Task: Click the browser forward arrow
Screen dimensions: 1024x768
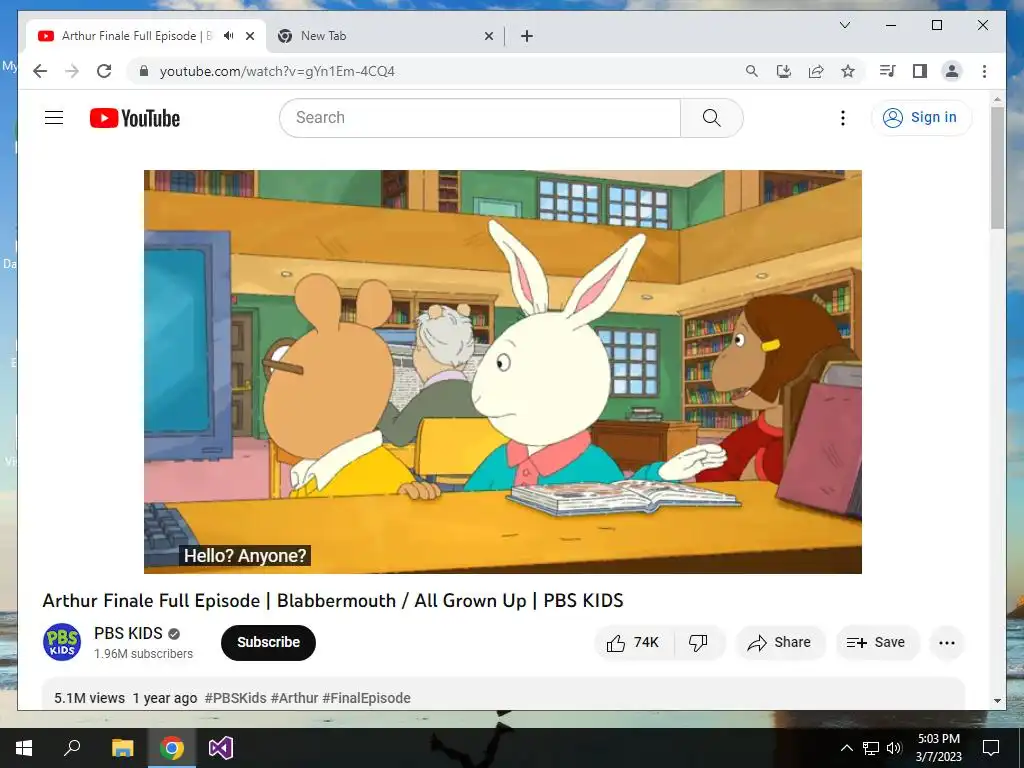Action: (72, 71)
